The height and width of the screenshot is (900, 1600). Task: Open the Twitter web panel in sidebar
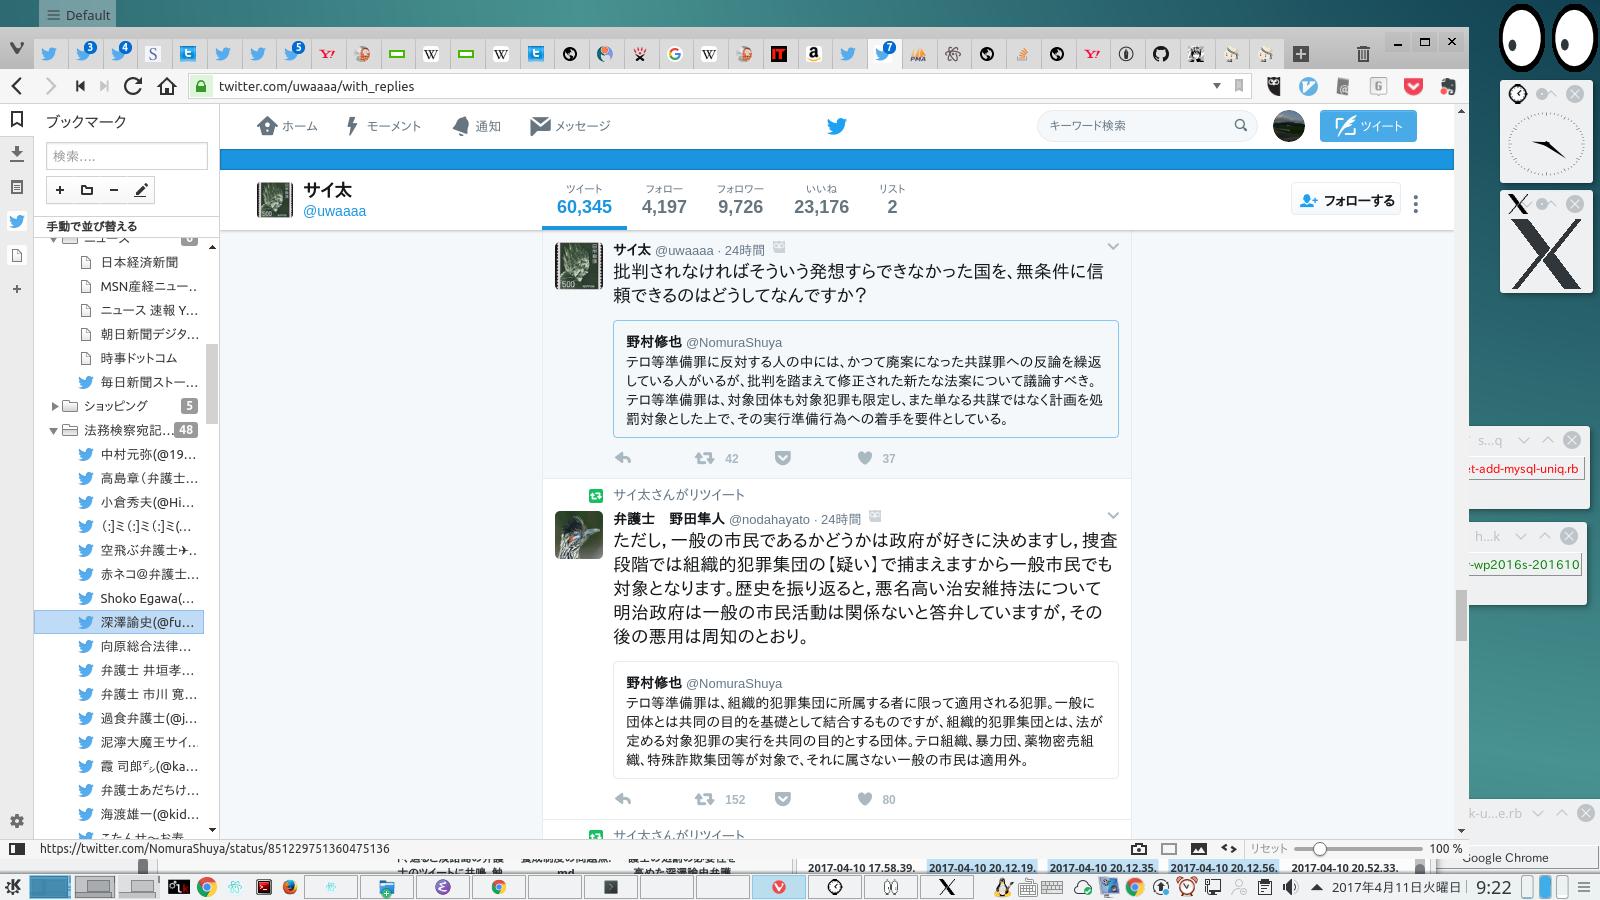pyautogui.click(x=17, y=222)
